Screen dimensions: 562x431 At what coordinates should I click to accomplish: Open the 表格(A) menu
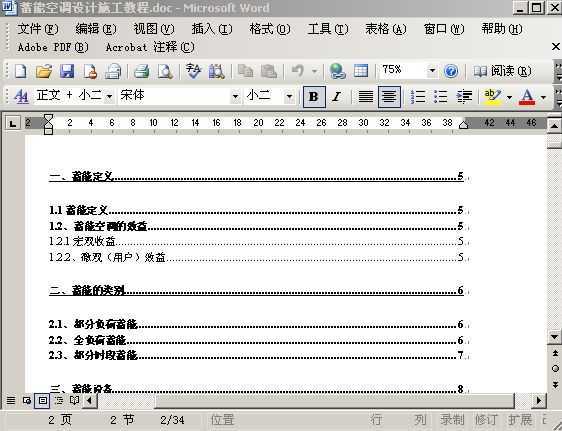pyautogui.click(x=386, y=29)
